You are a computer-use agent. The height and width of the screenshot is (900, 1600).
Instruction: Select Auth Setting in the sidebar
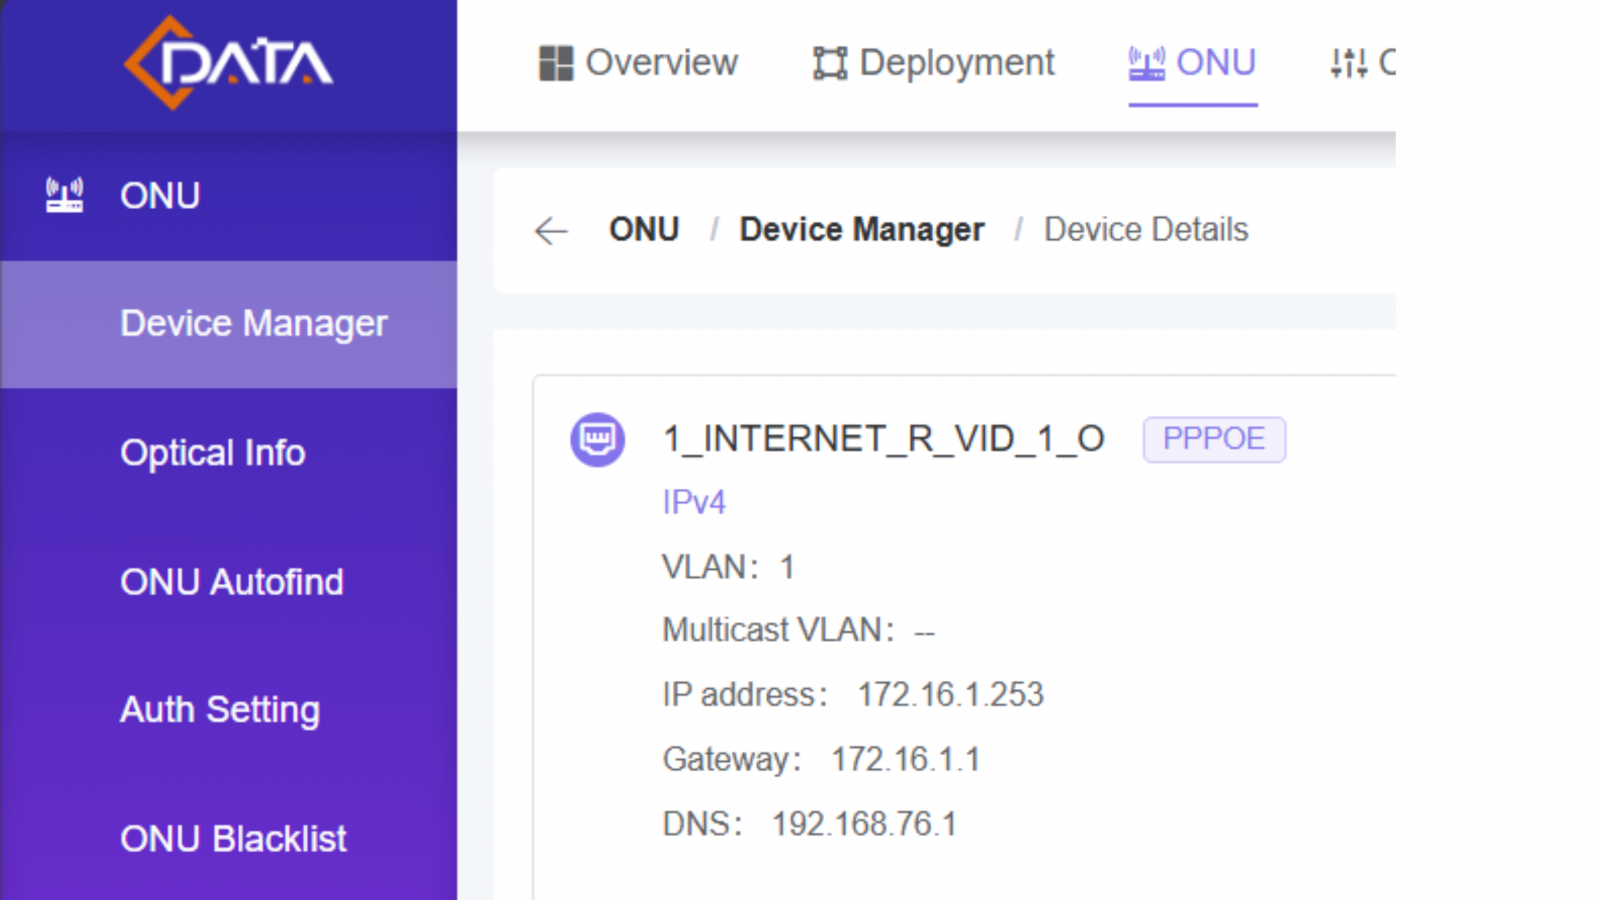pyautogui.click(x=218, y=709)
